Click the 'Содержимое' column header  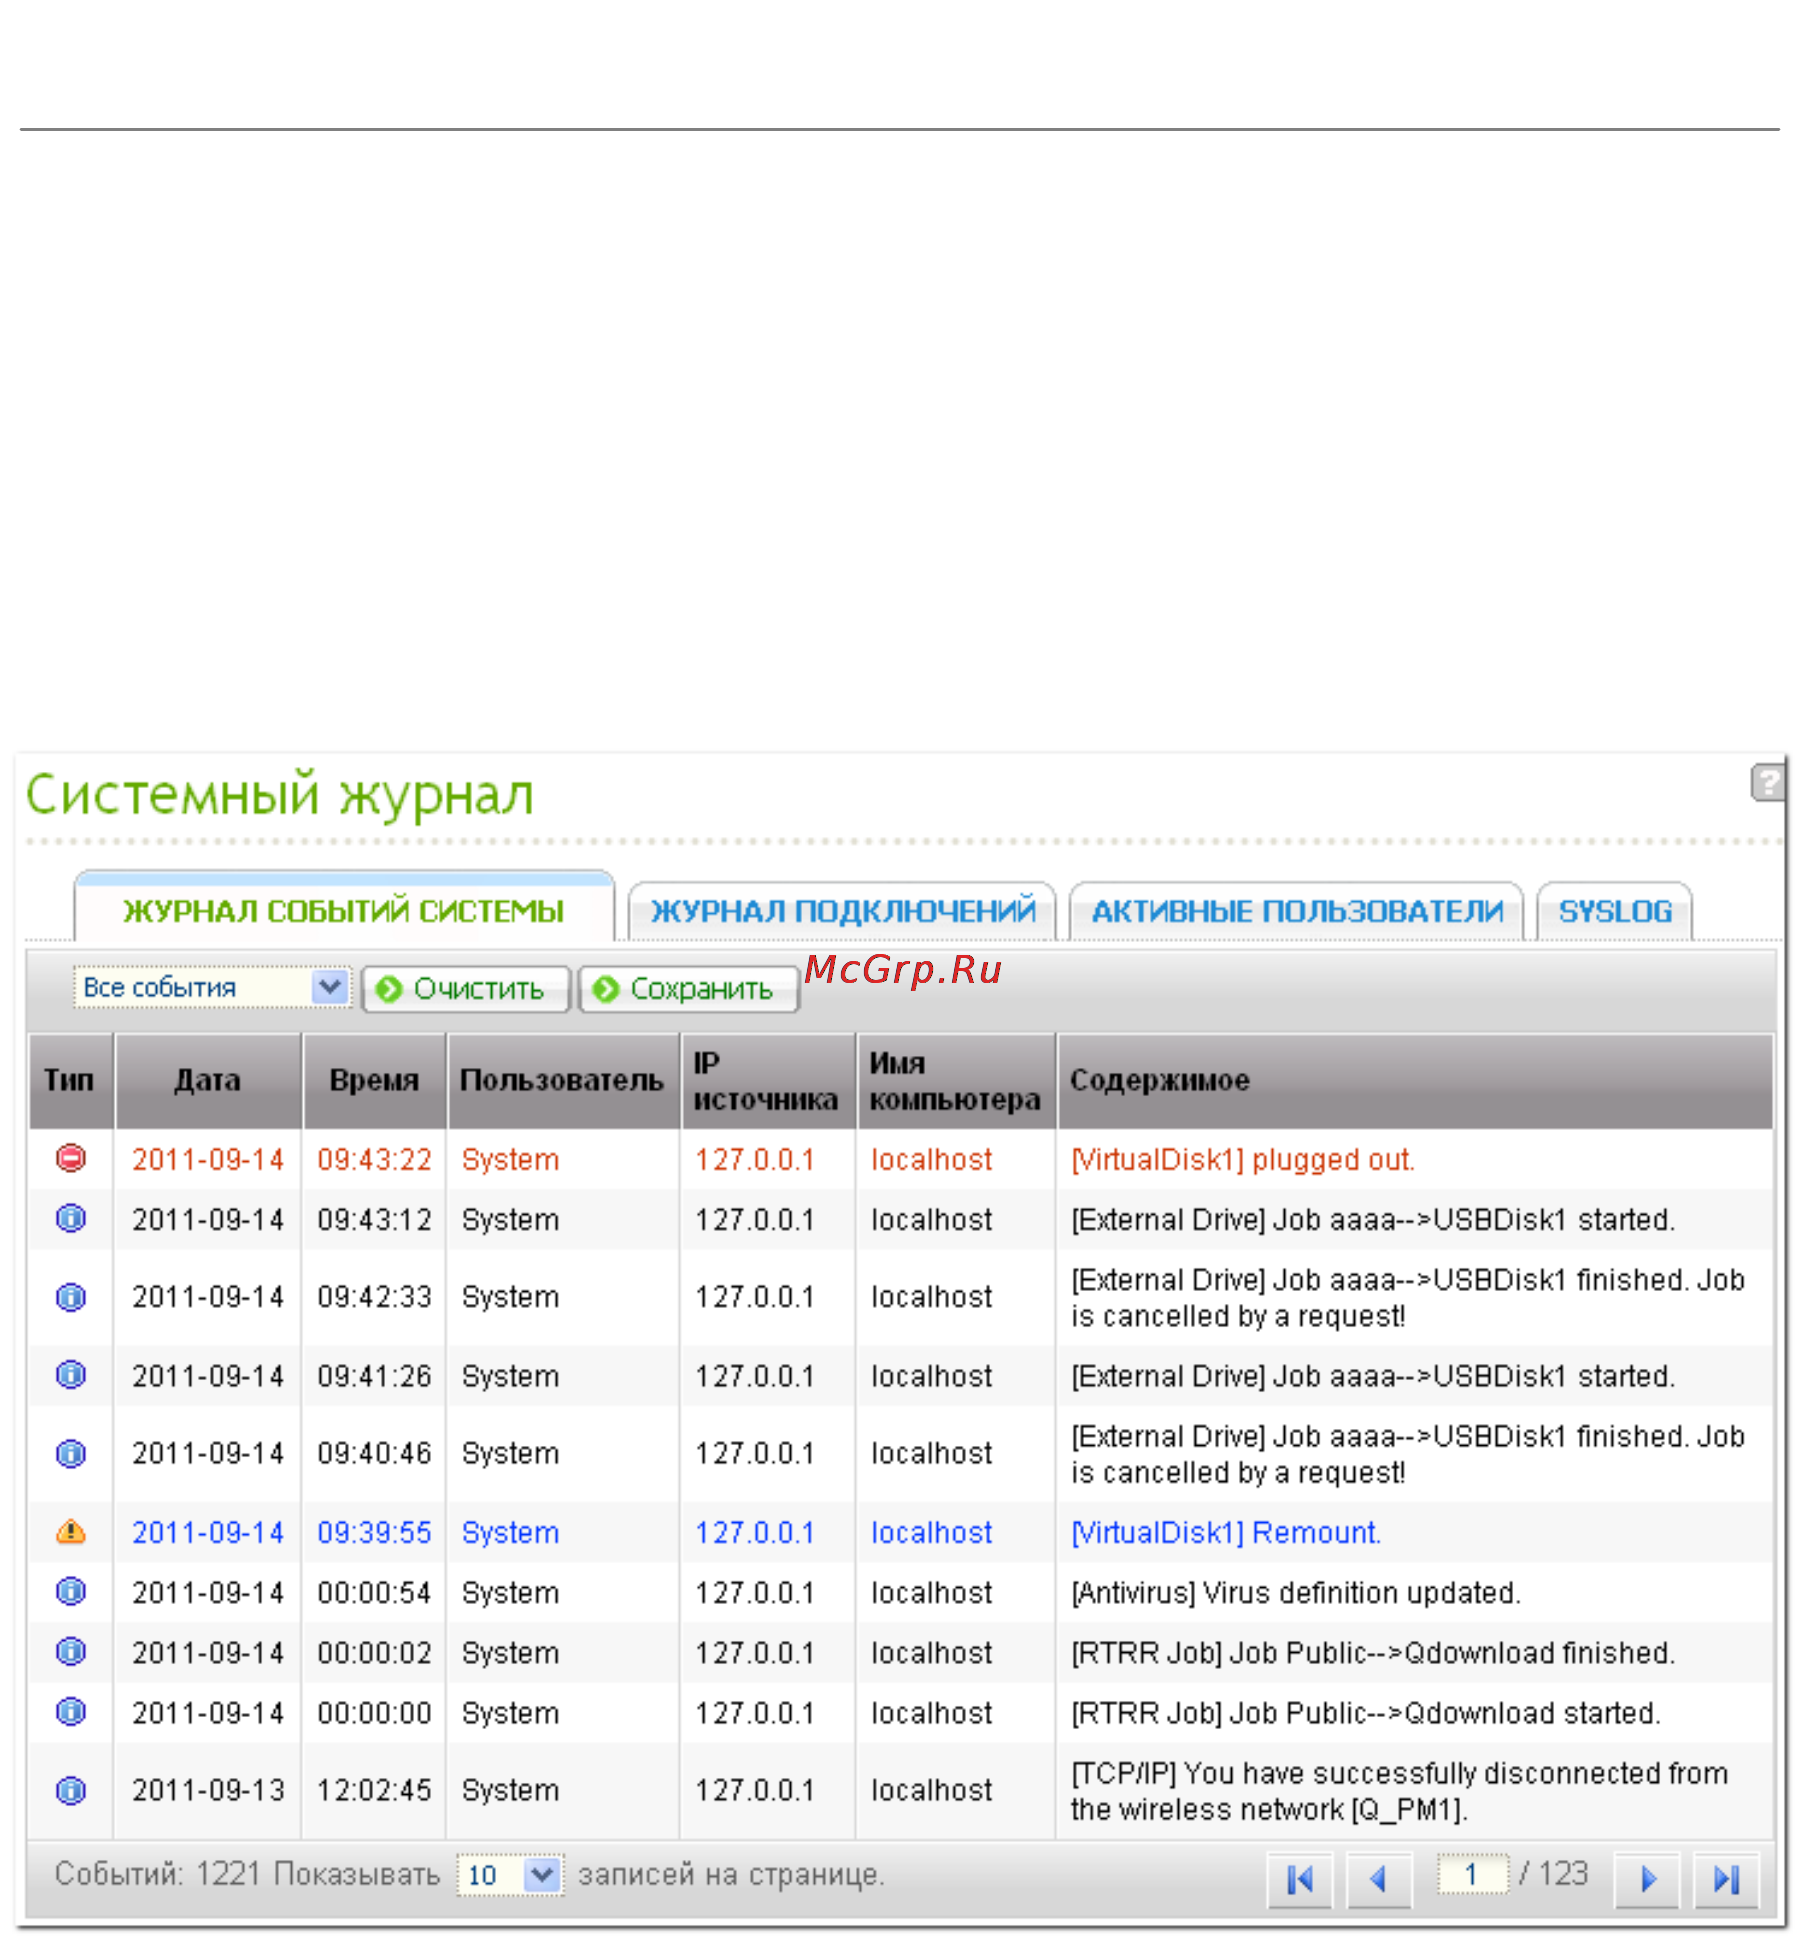pos(1414,1080)
